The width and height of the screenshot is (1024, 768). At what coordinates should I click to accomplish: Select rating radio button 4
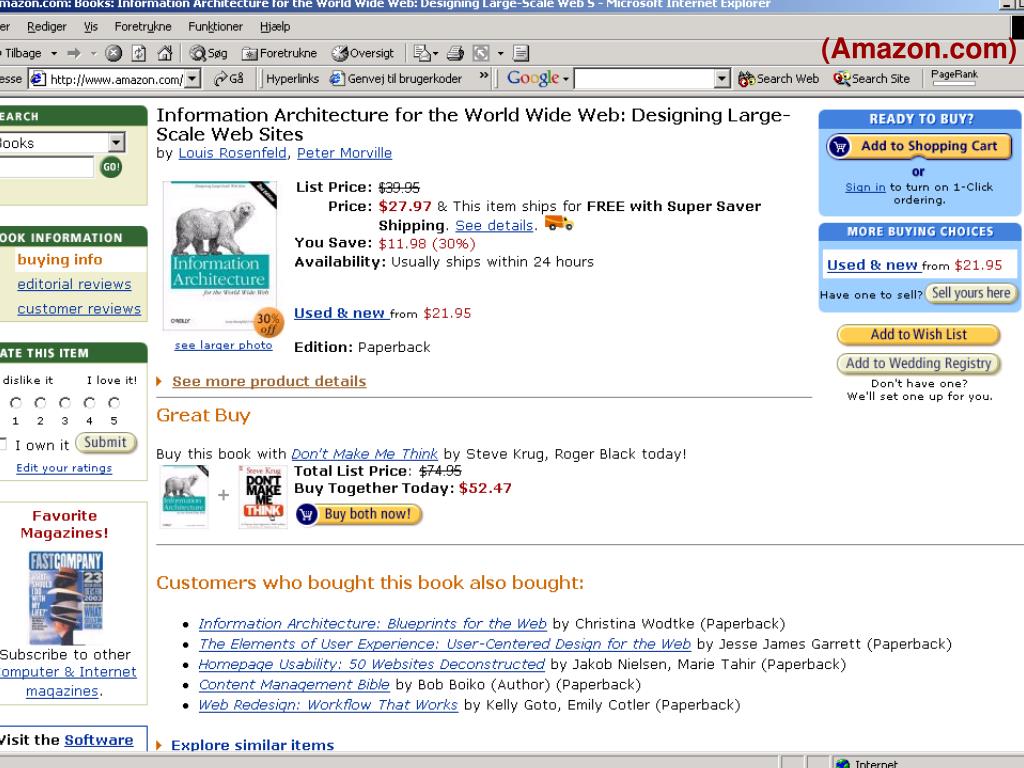(89, 403)
